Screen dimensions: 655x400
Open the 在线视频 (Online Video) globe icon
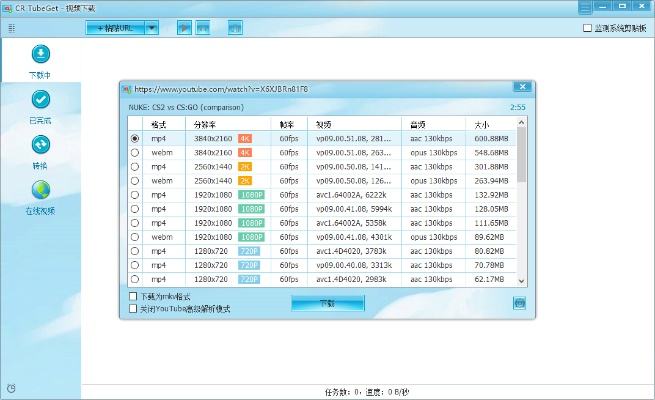tap(41, 190)
